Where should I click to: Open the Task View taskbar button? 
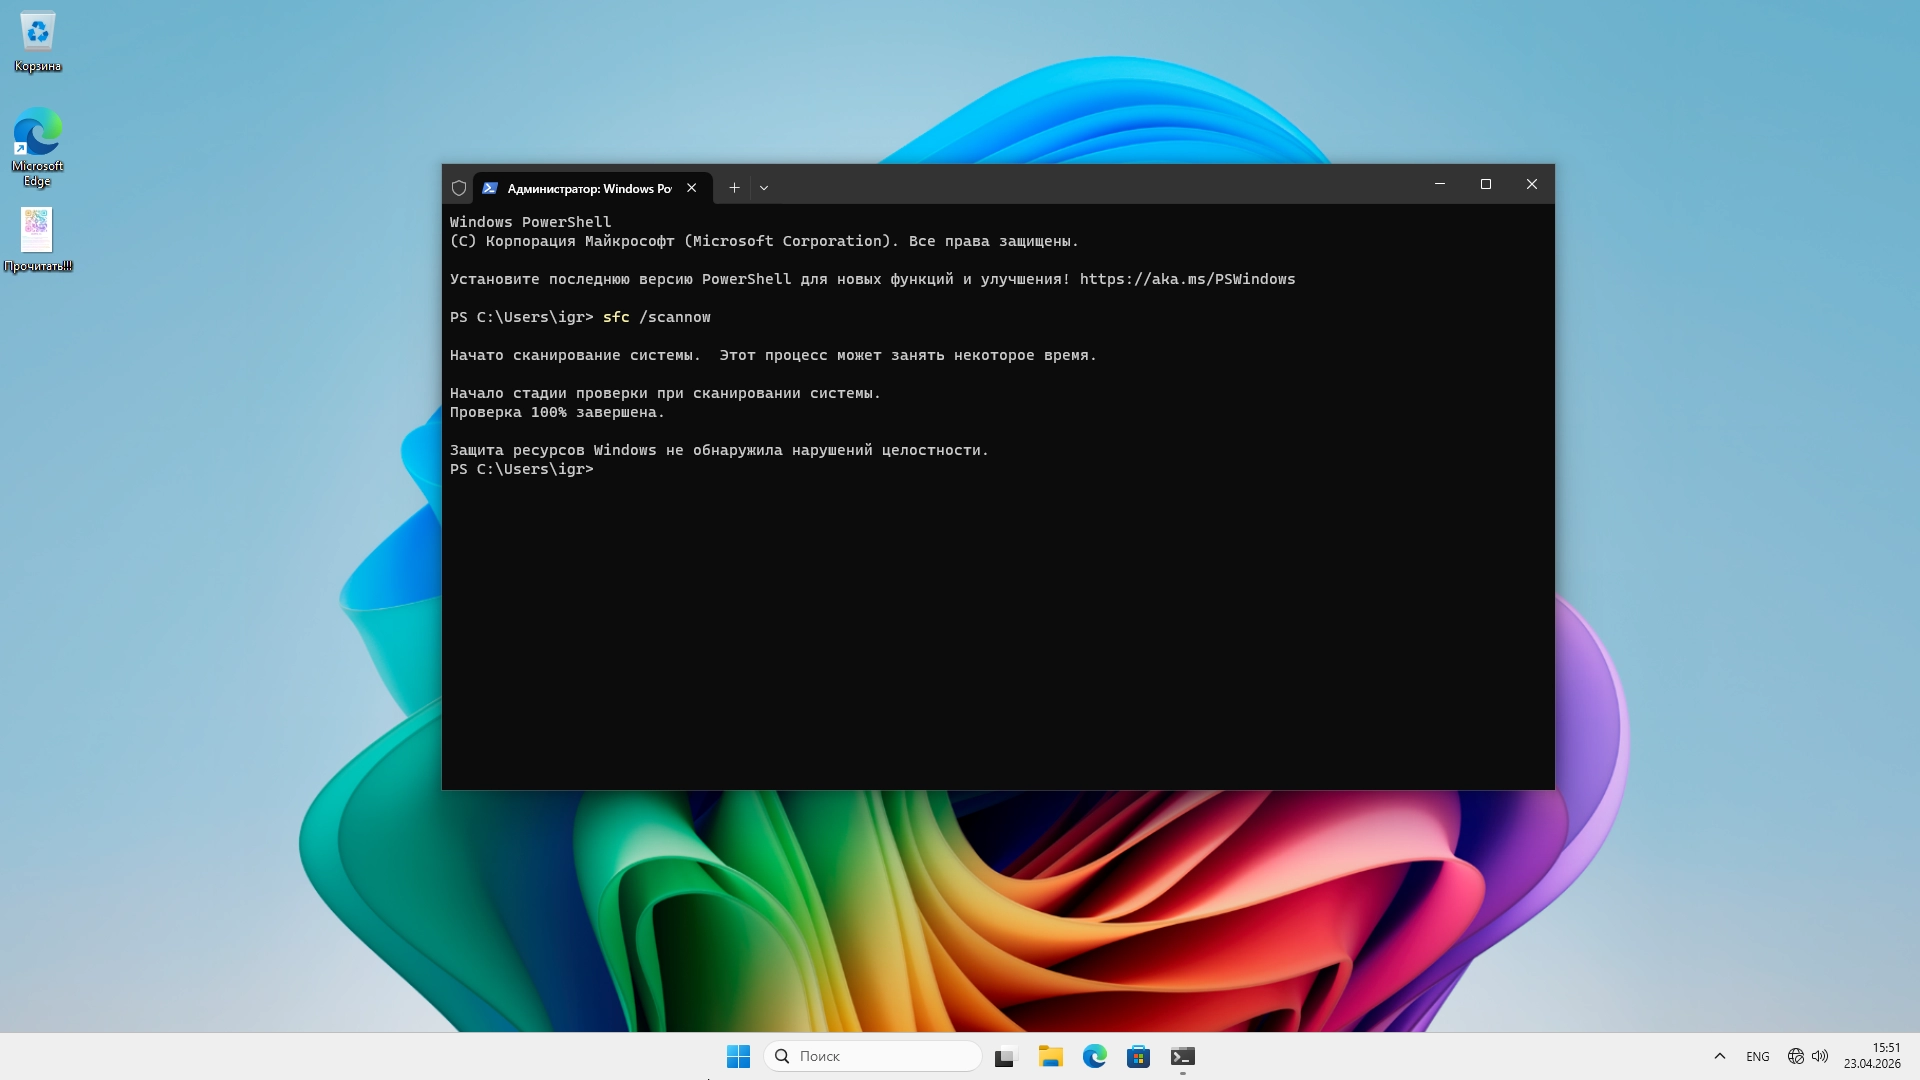click(x=1005, y=1056)
